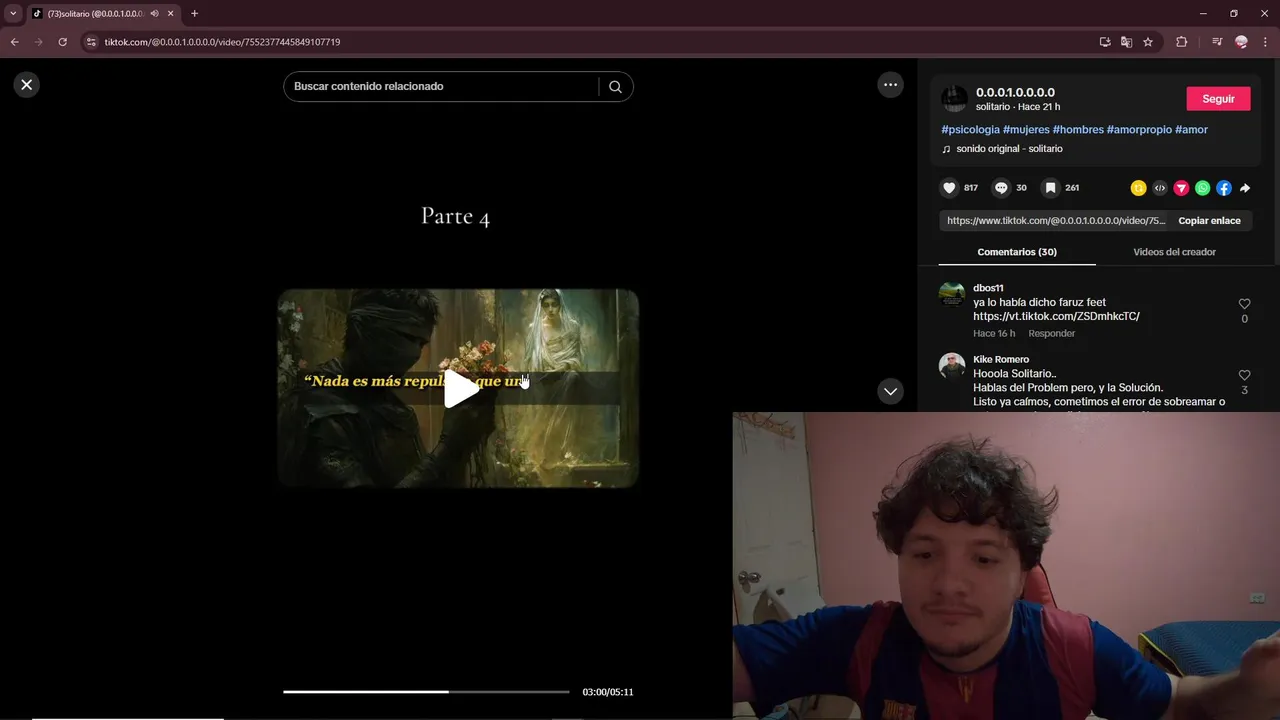Open the vt.tiktok.com link in comment

[1056, 317]
